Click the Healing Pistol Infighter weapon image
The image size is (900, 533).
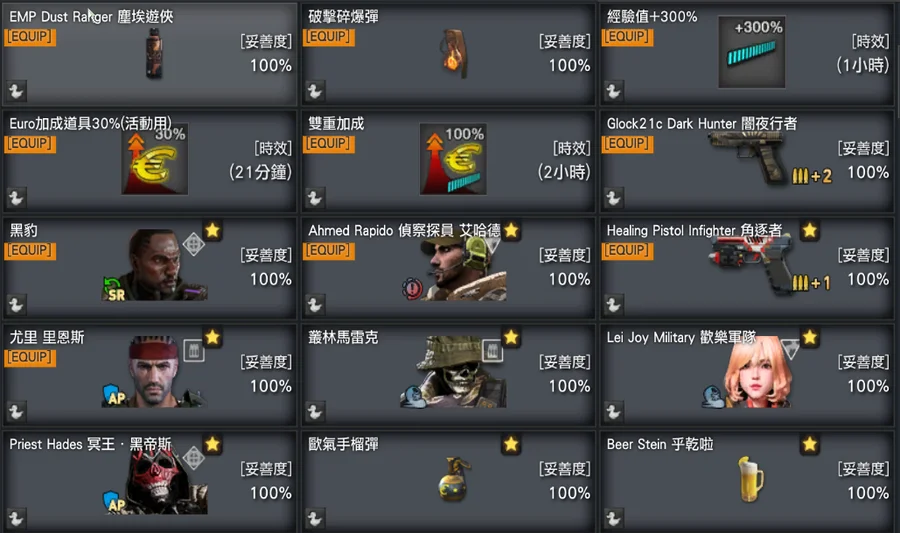tap(753, 265)
